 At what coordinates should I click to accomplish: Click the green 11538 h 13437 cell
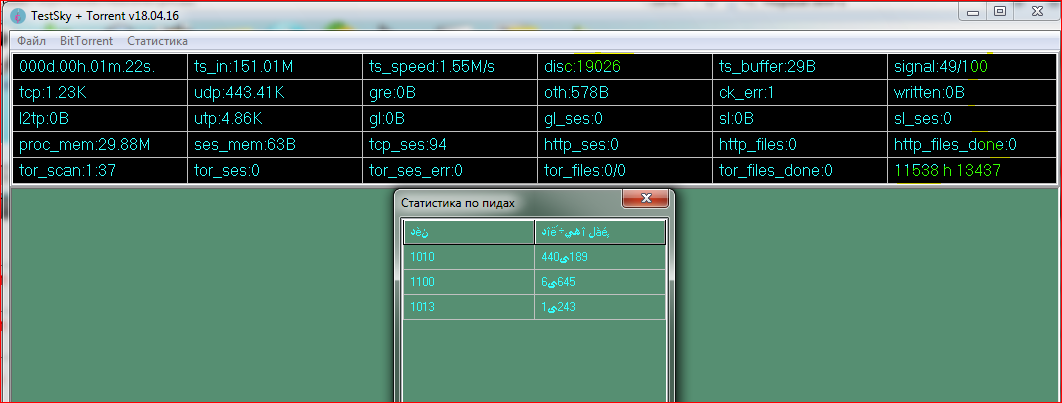click(970, 171)
